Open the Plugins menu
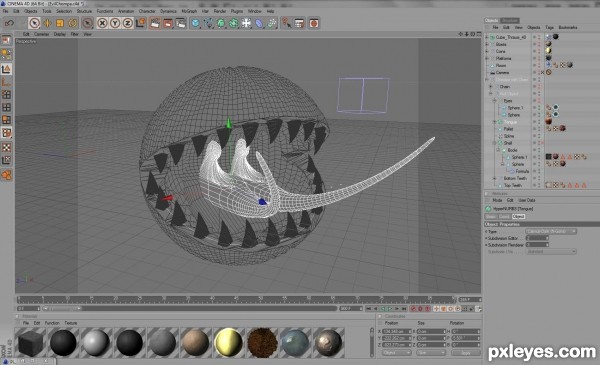 (236, 11)
